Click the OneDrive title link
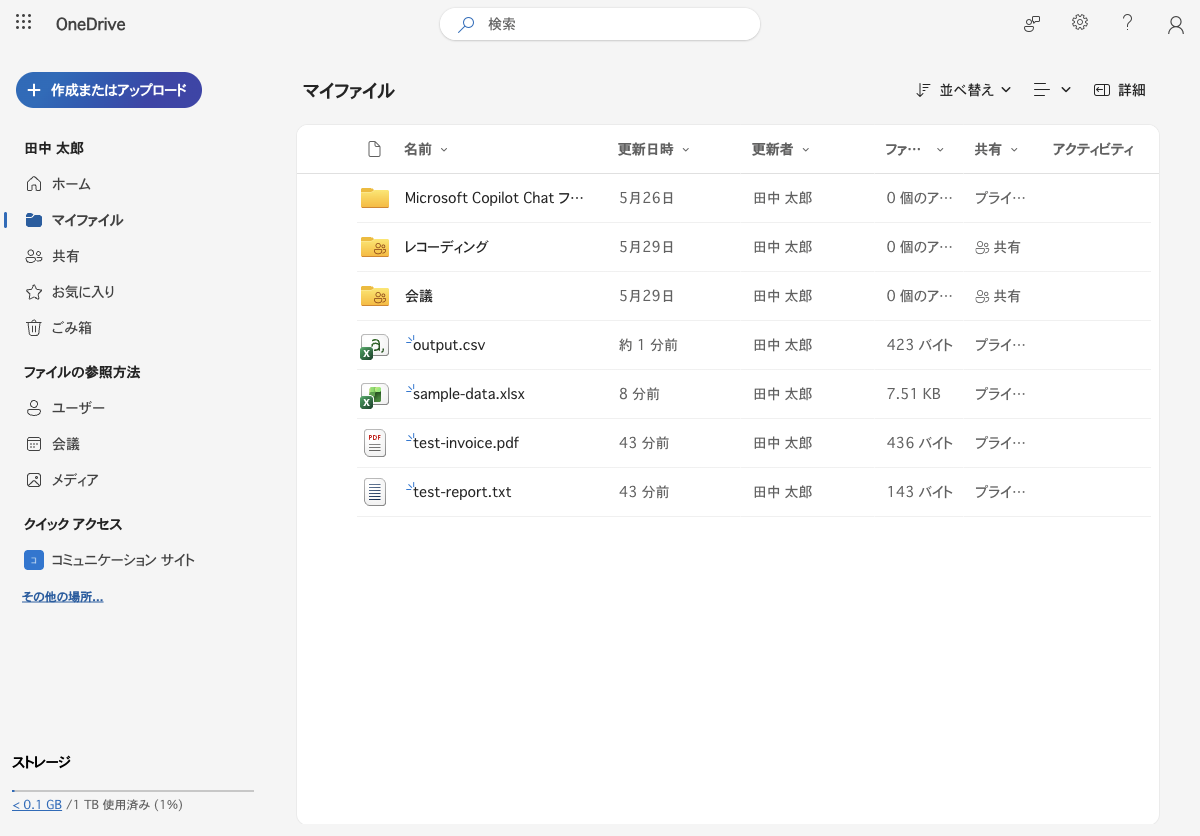This screenshot has height=836, width=1200. pos(91,24)
